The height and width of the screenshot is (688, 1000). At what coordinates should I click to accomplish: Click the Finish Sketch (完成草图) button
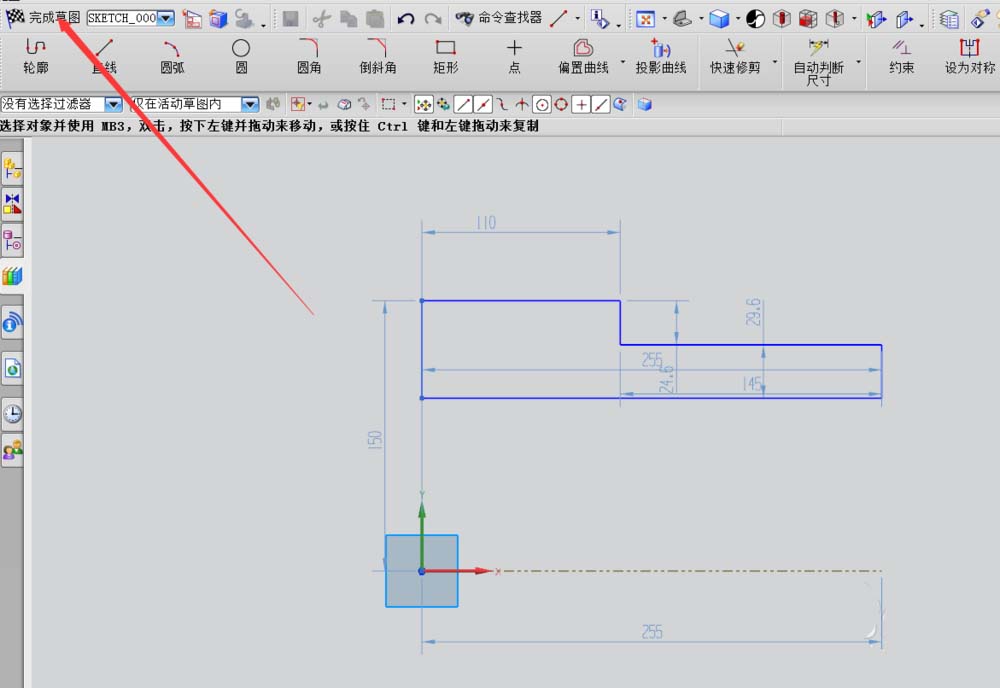pyautogui.click(x=44, y=18)
